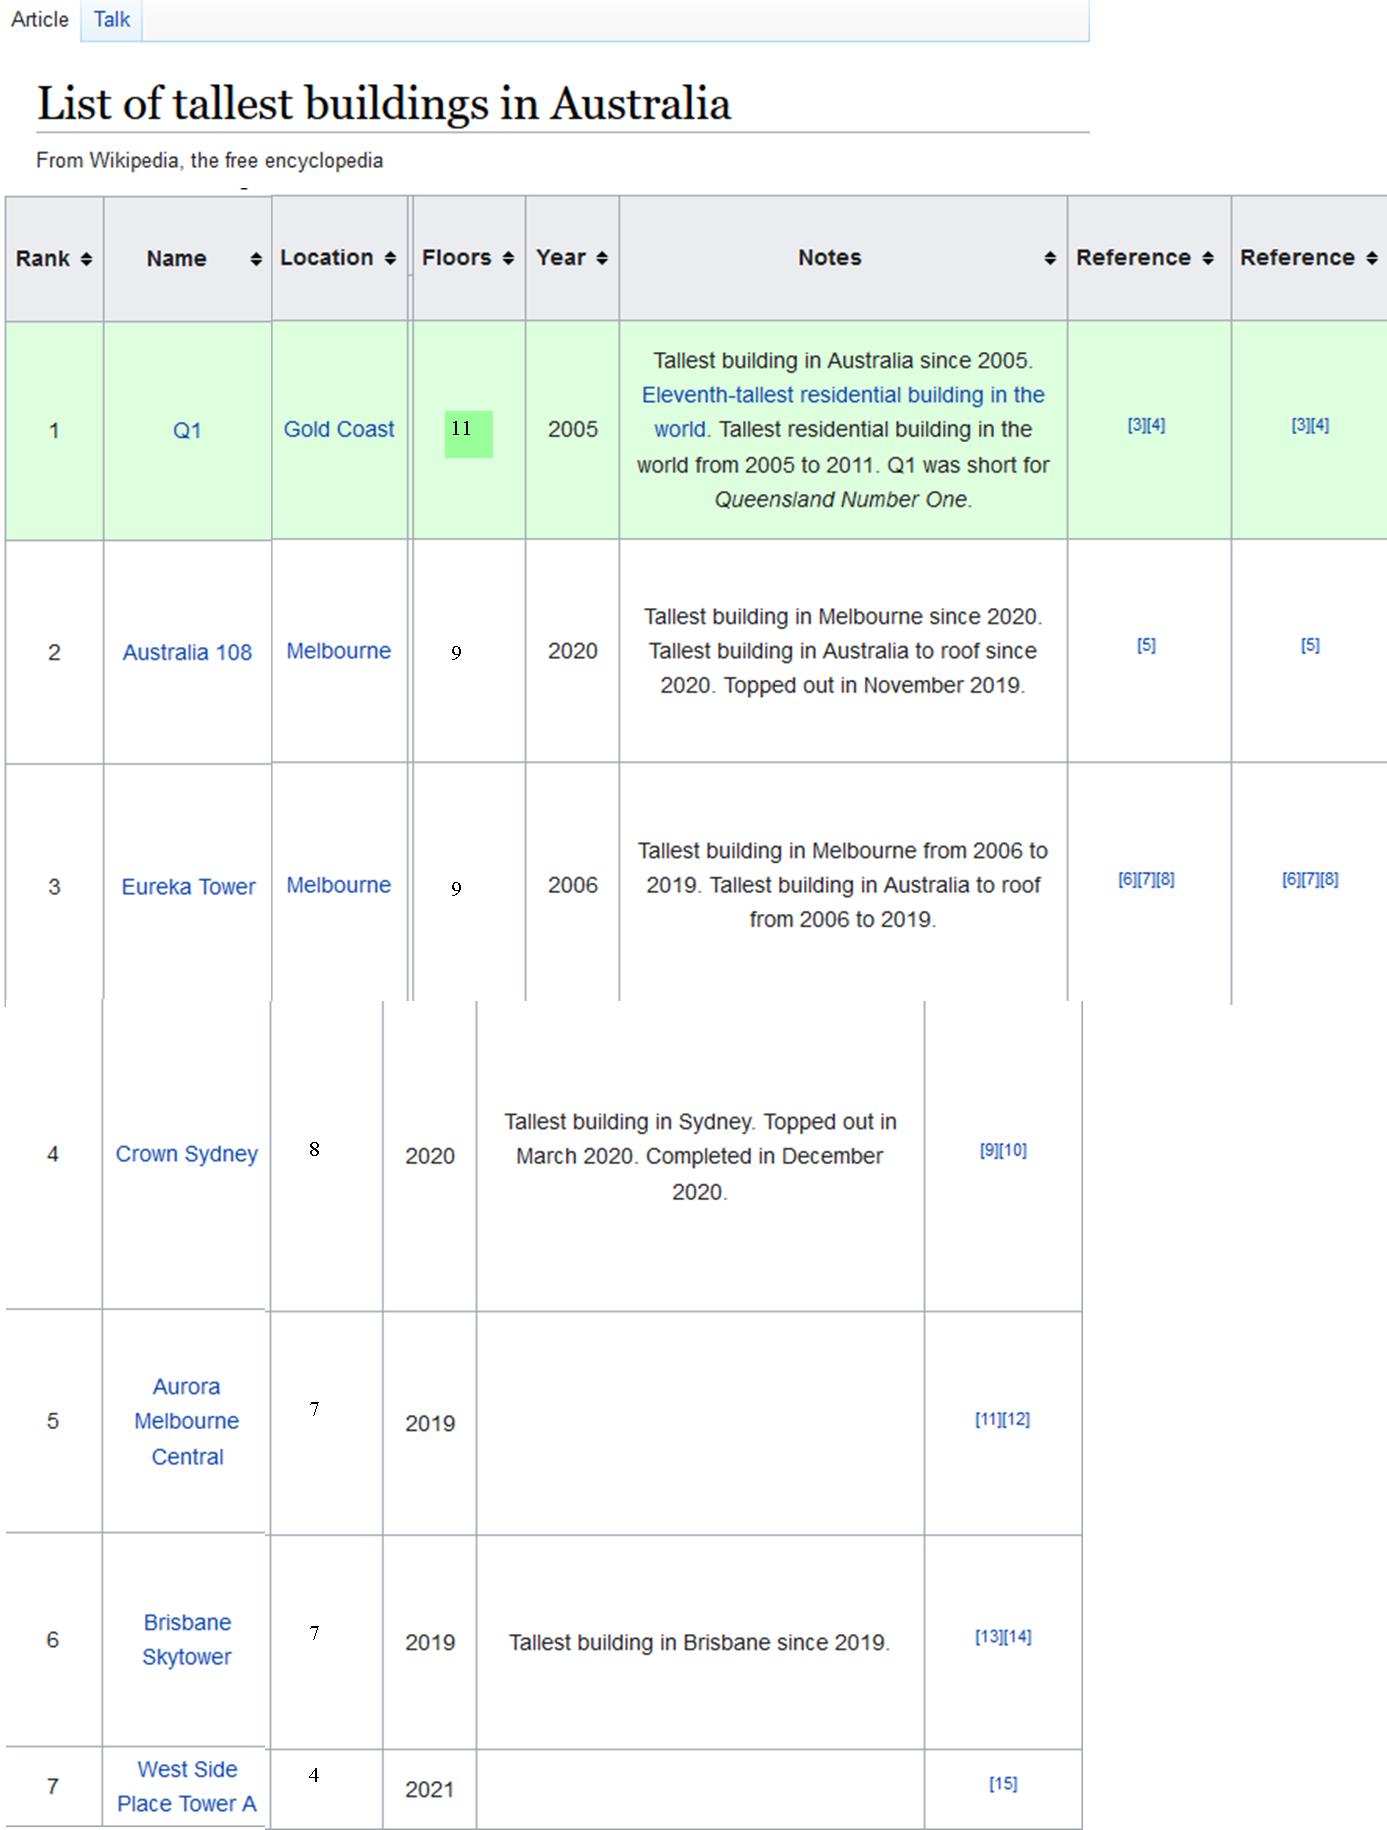Select year 2006 in Eureka Tower row
Screen dimensions: 1387x1830
[573, 885]
